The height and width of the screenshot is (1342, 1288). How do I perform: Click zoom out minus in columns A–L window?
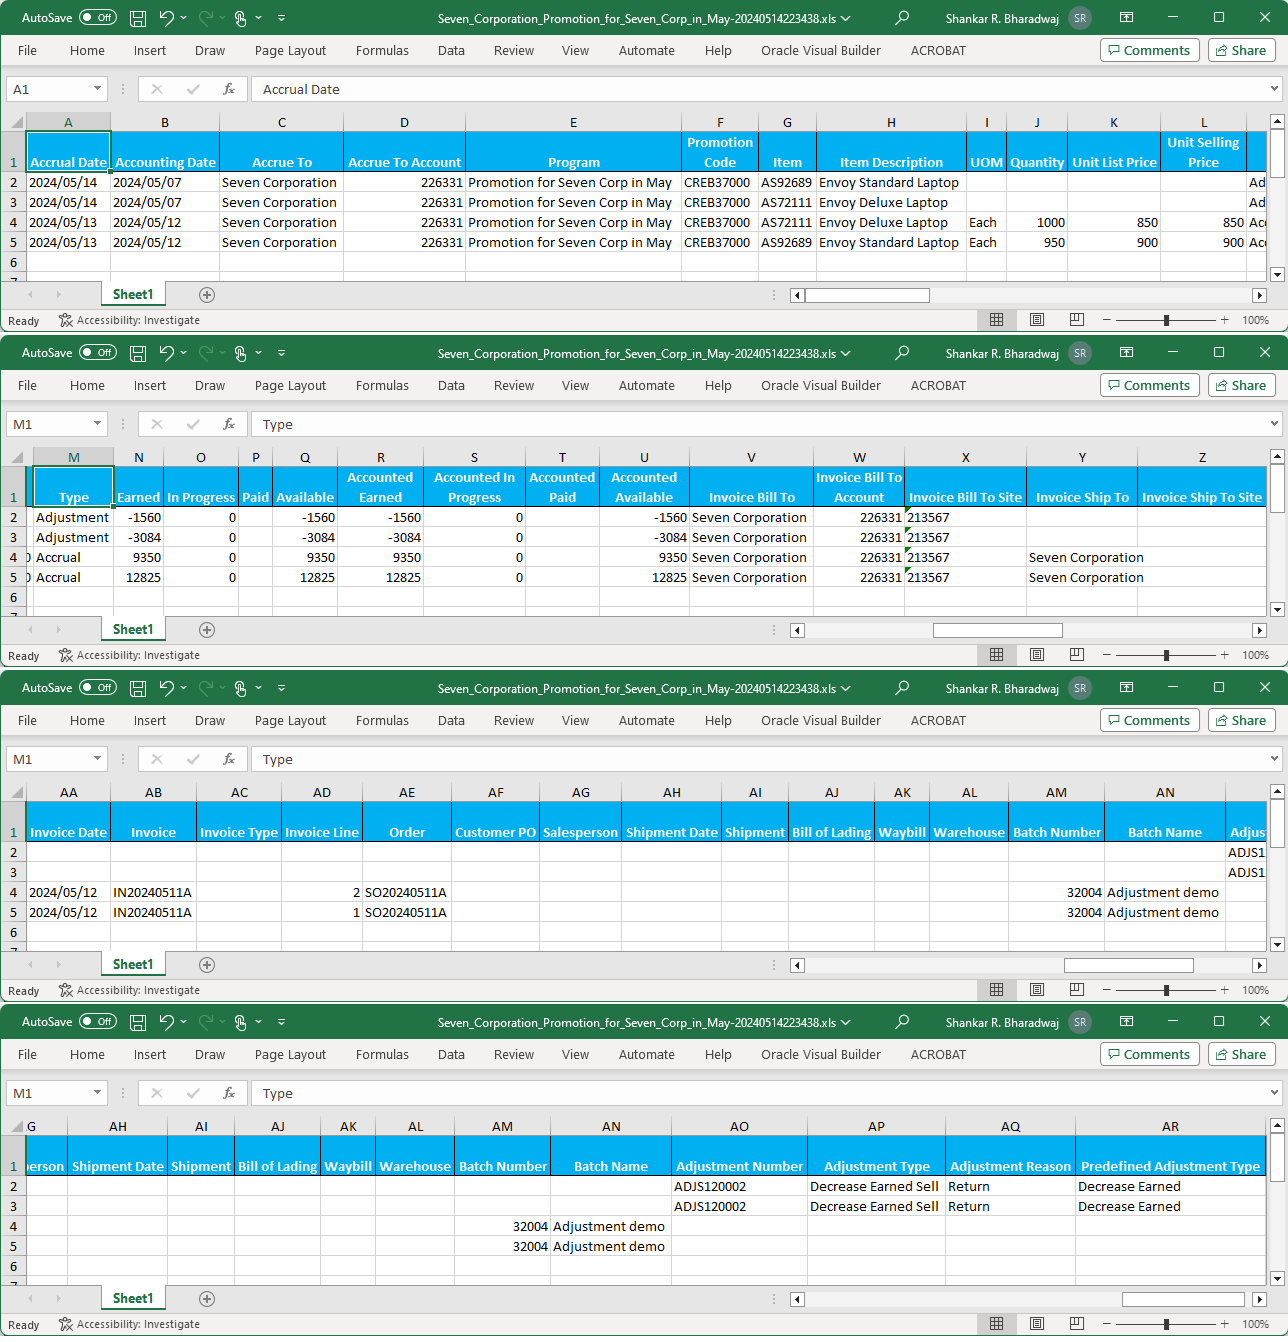(x=1107, y=320)
